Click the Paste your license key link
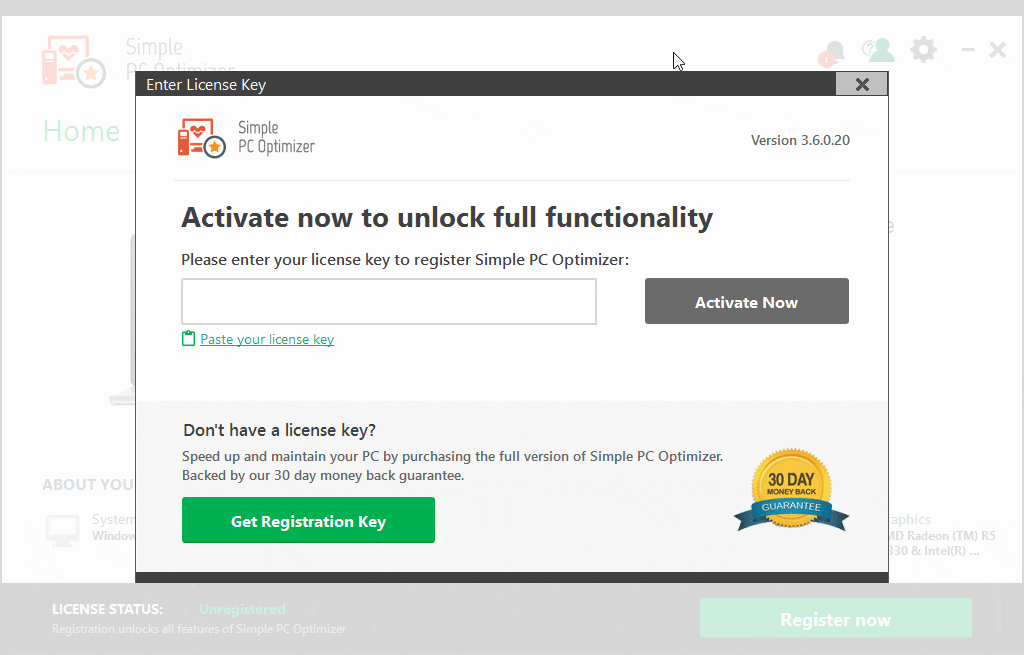The image size is (1024, 655). [x=266, y=340]
